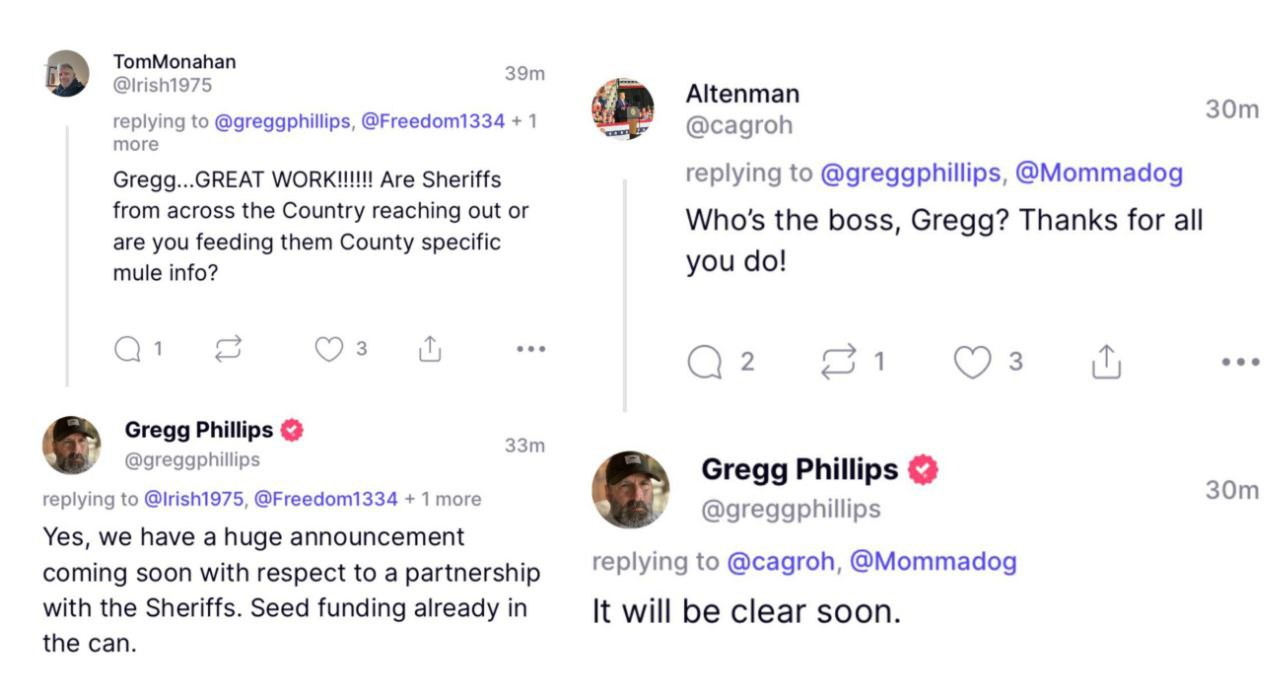Click the verified badge beside left Gregg Phillips

(292, 431)
